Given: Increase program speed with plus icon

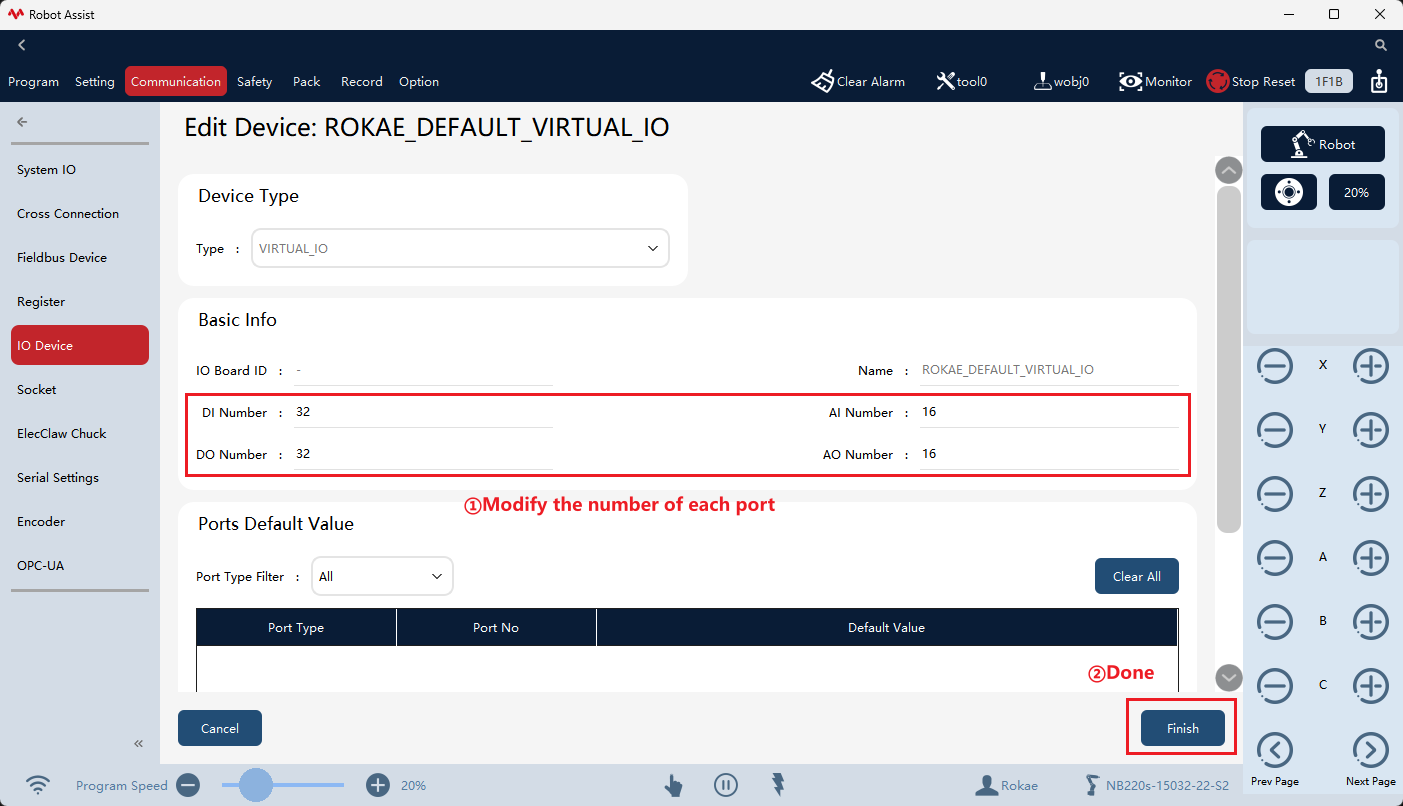Looking at the screenshot, I should click(377, 785).
